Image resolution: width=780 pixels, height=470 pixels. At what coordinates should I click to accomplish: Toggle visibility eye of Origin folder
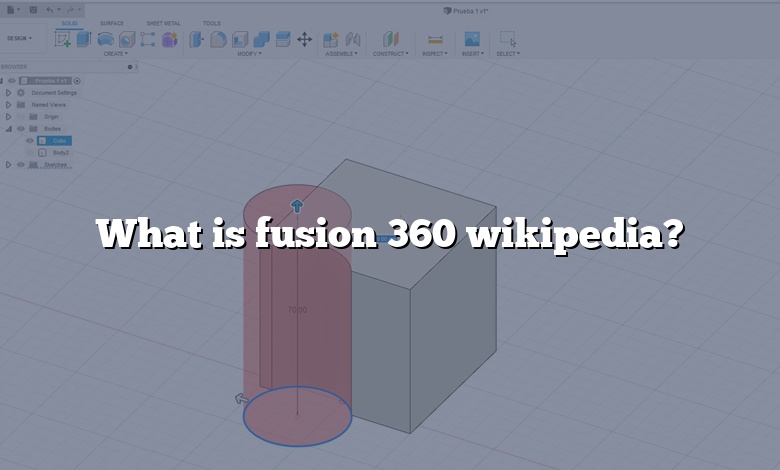pyautogui.click(x=21, y=116)
